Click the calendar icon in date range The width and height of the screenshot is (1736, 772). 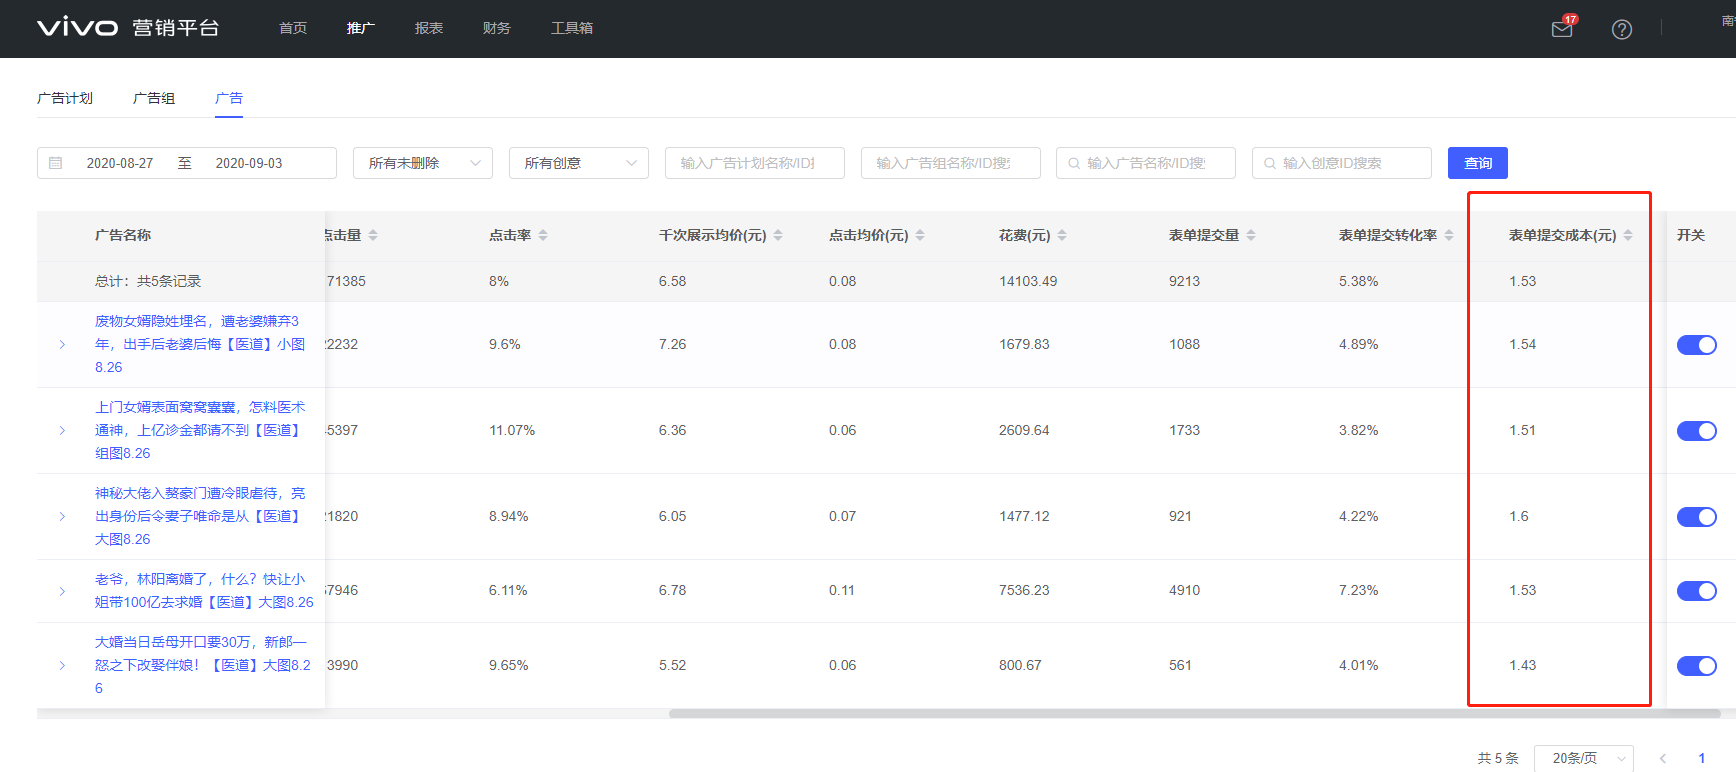(x=56, y=163)
